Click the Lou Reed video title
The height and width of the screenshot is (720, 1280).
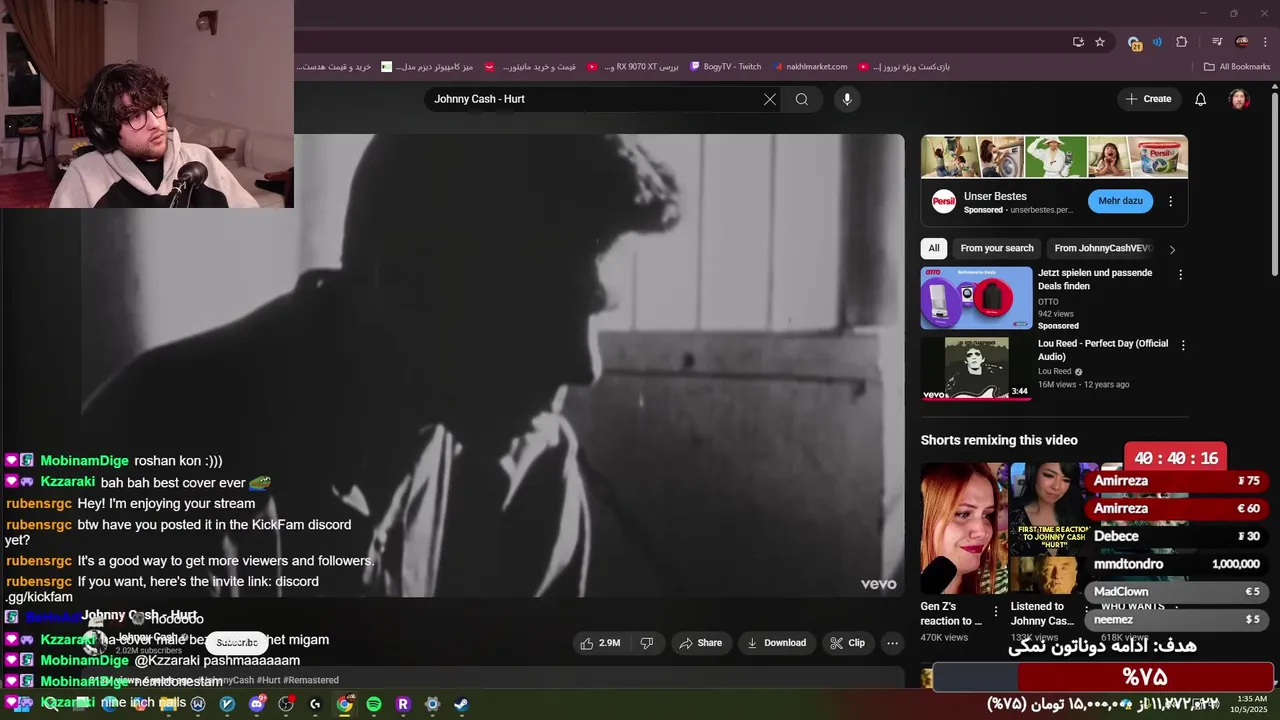[1103, 350]
